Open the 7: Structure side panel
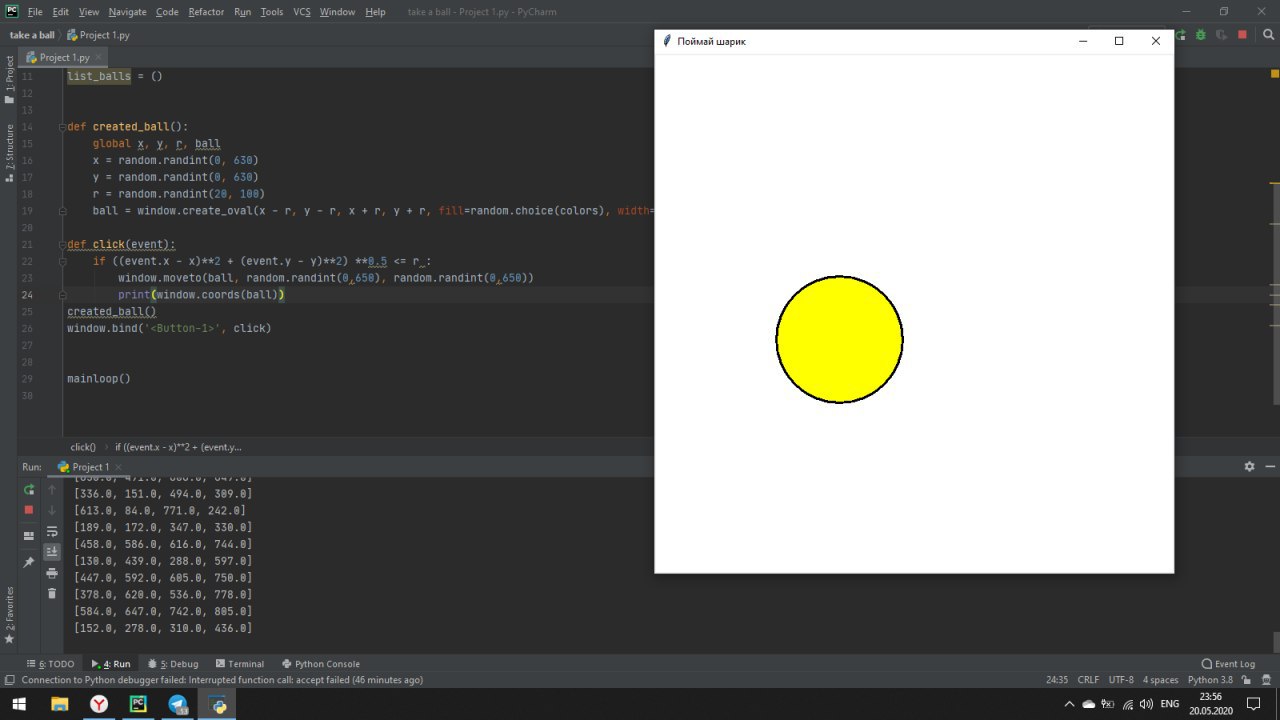 click(9, 154)
